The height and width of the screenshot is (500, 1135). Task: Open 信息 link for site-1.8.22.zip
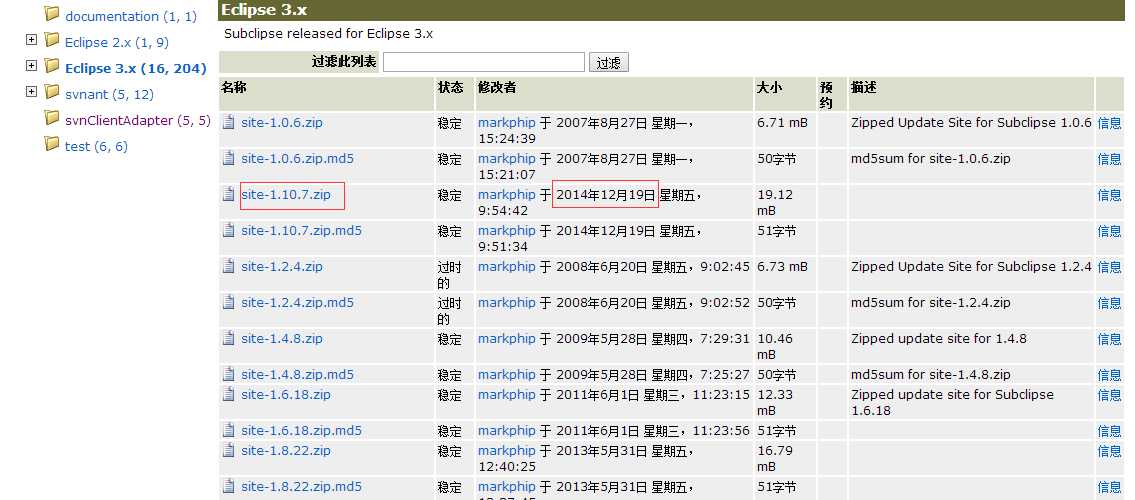click(1109, 452)
